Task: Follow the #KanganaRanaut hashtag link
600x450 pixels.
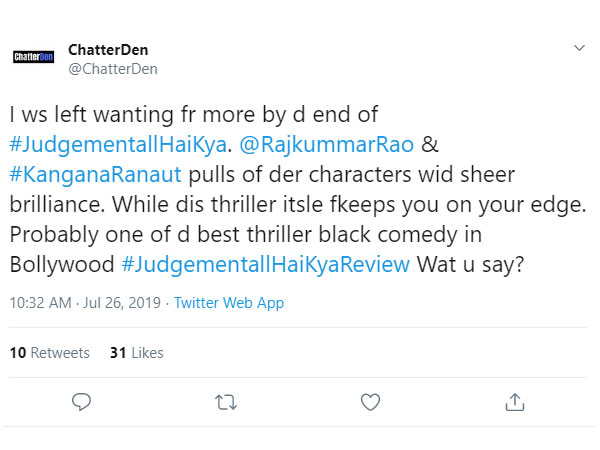Action: [95, 174]
